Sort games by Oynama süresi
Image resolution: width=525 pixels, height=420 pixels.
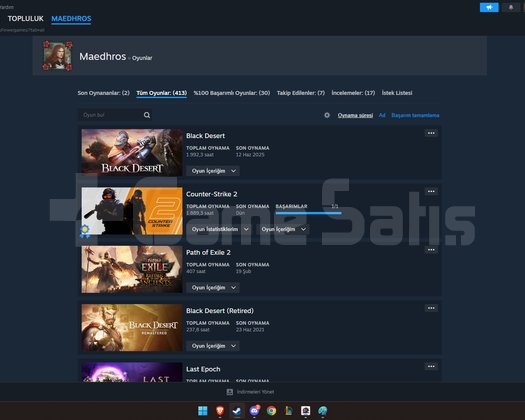click(355, 115)
